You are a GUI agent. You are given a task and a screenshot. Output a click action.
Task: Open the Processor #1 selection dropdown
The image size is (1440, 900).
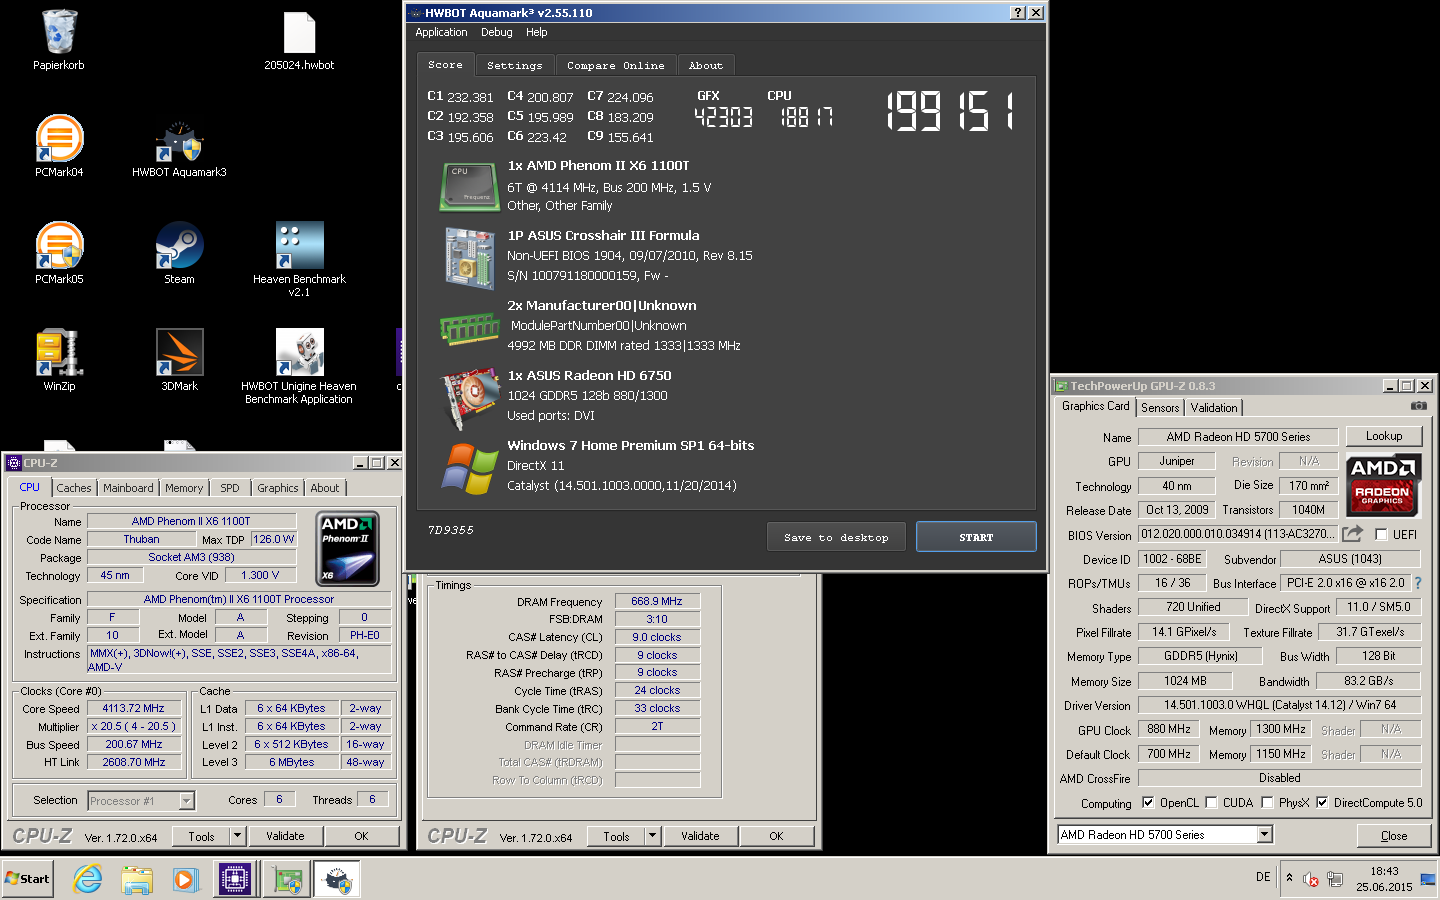point(186,800)
